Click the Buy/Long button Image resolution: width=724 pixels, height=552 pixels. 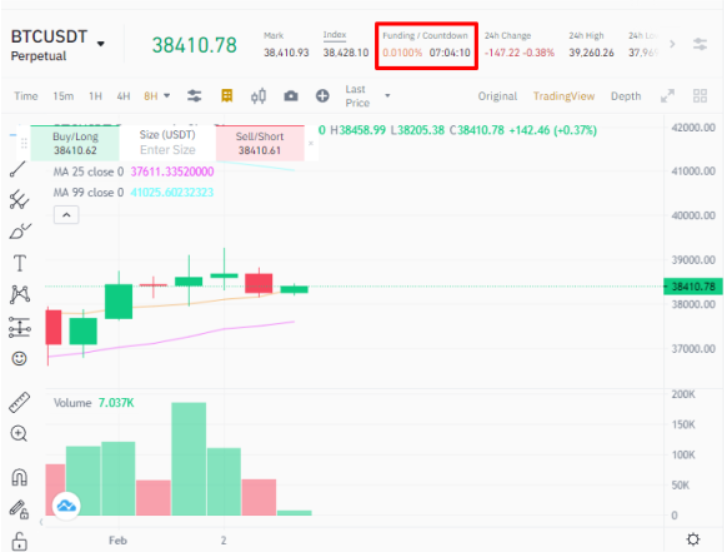[75, 143]
